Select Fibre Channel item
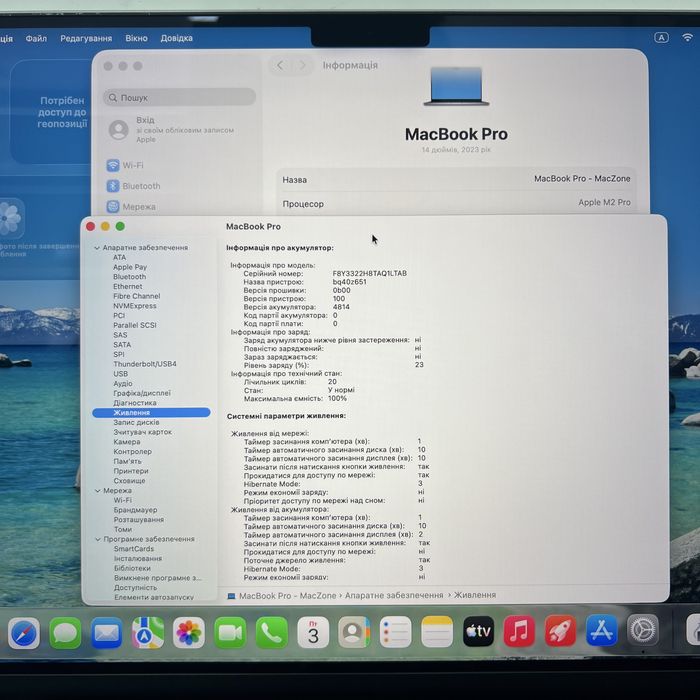This screenshot has height=700, width=700. click(x=137, y=296)
